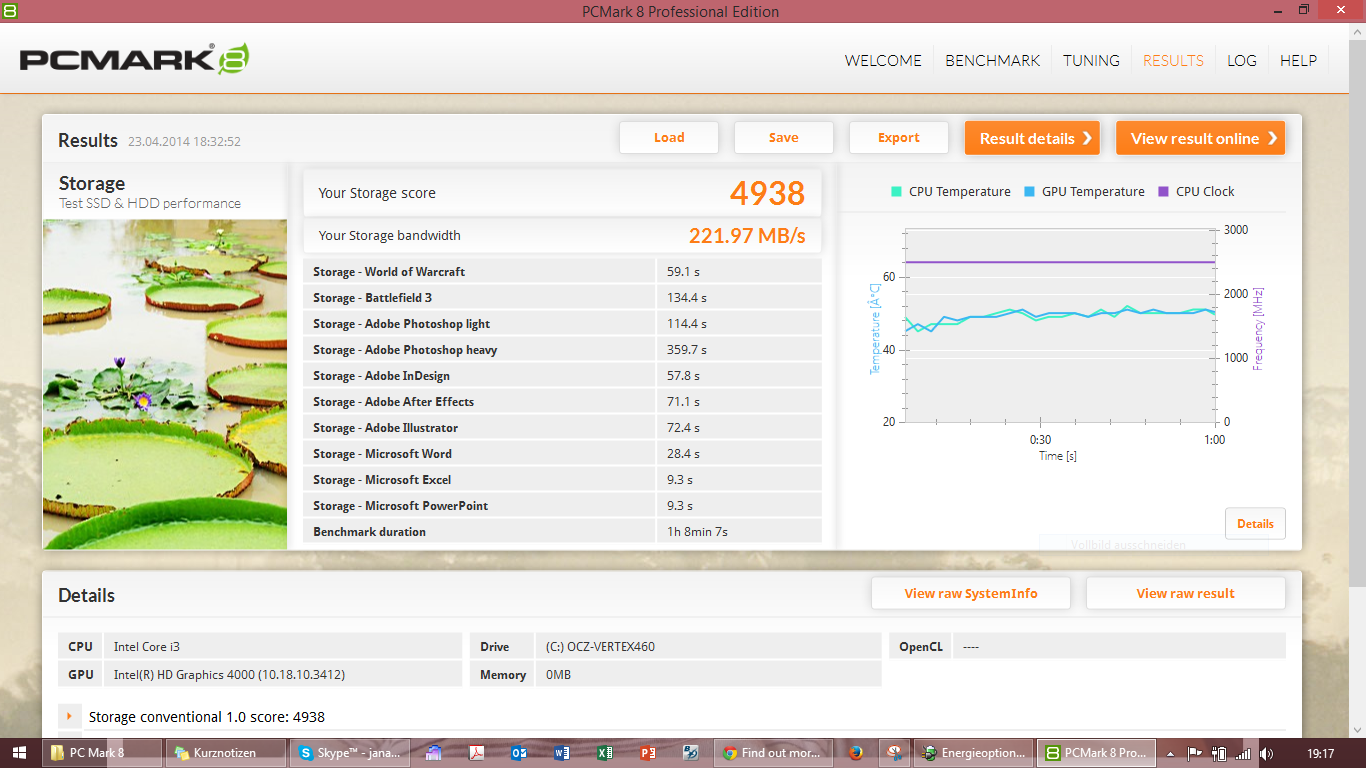
Task: Click the 'Storage - Adobe After Effects' row
Action: (x=562, y=401)
